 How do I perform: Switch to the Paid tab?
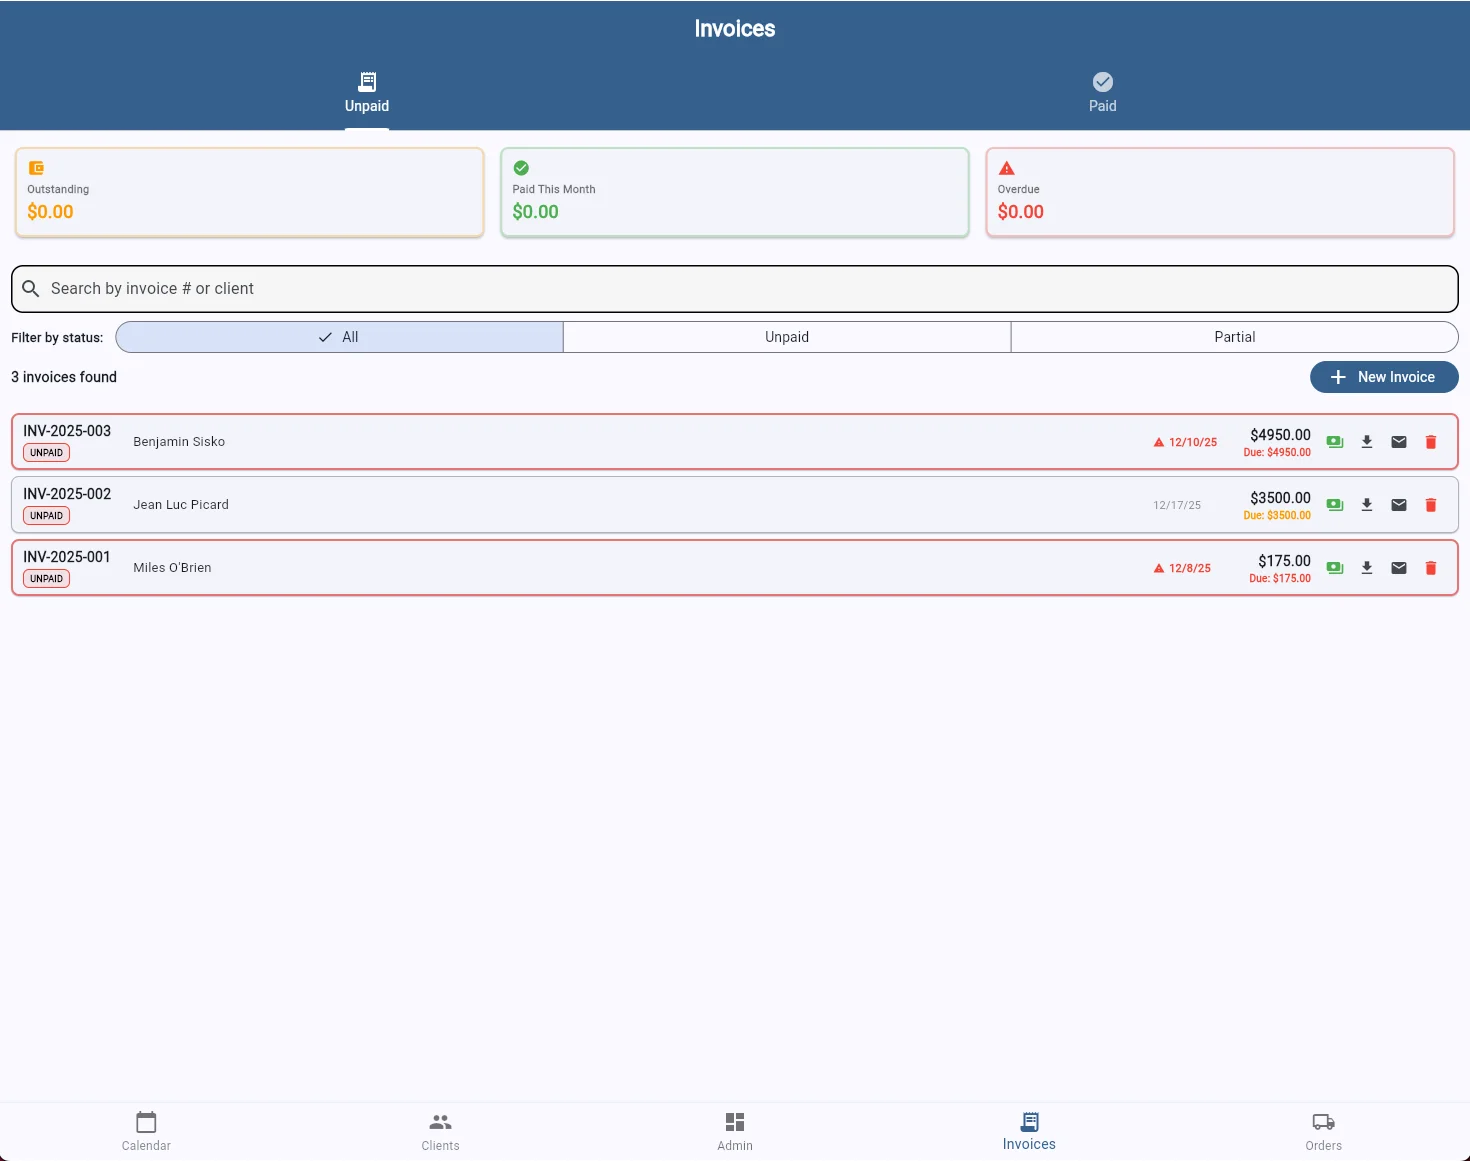pos(1102,91)
